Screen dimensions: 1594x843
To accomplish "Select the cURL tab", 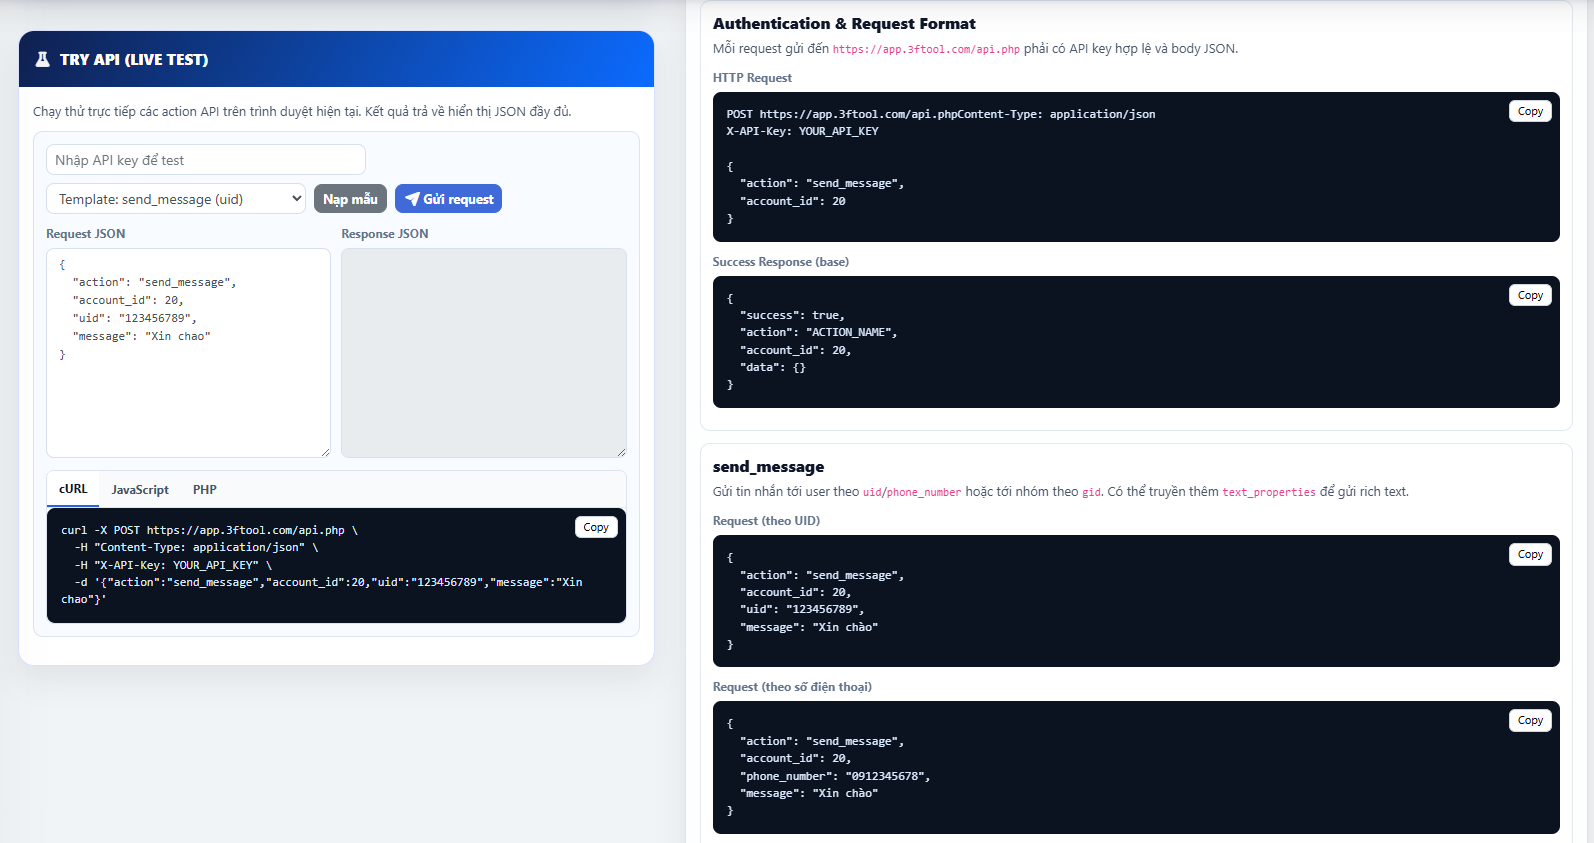I will (x=72, y=489).
